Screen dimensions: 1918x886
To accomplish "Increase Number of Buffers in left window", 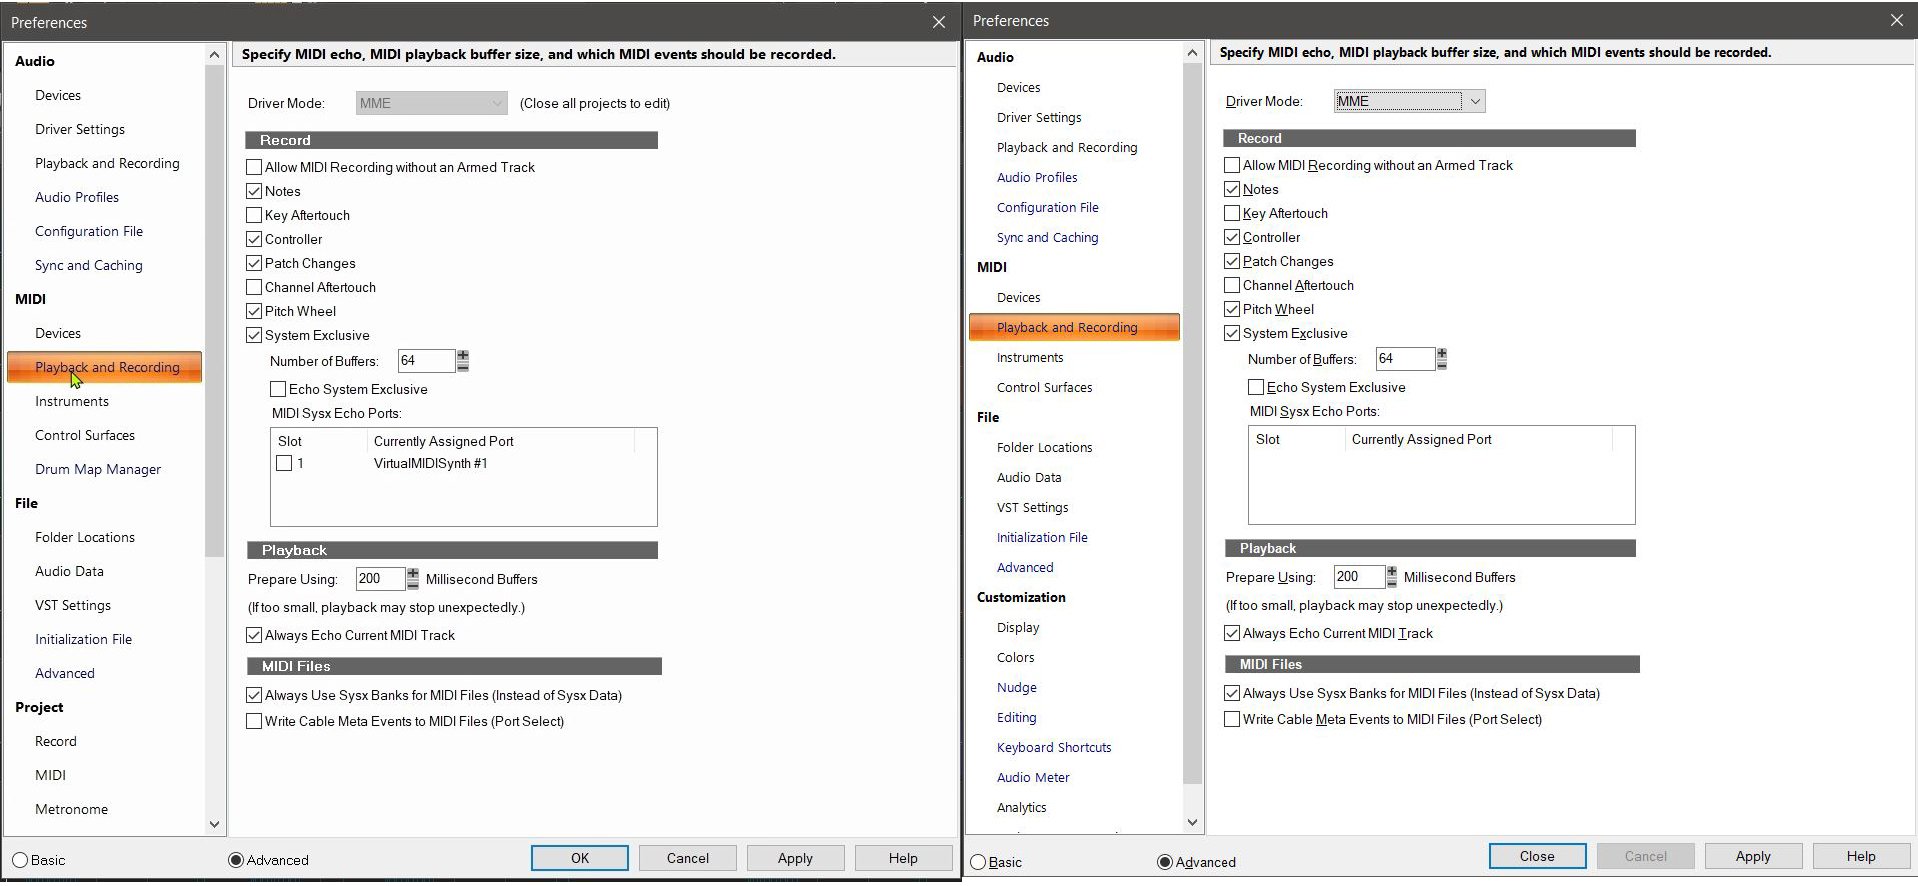I will point(462,355).
